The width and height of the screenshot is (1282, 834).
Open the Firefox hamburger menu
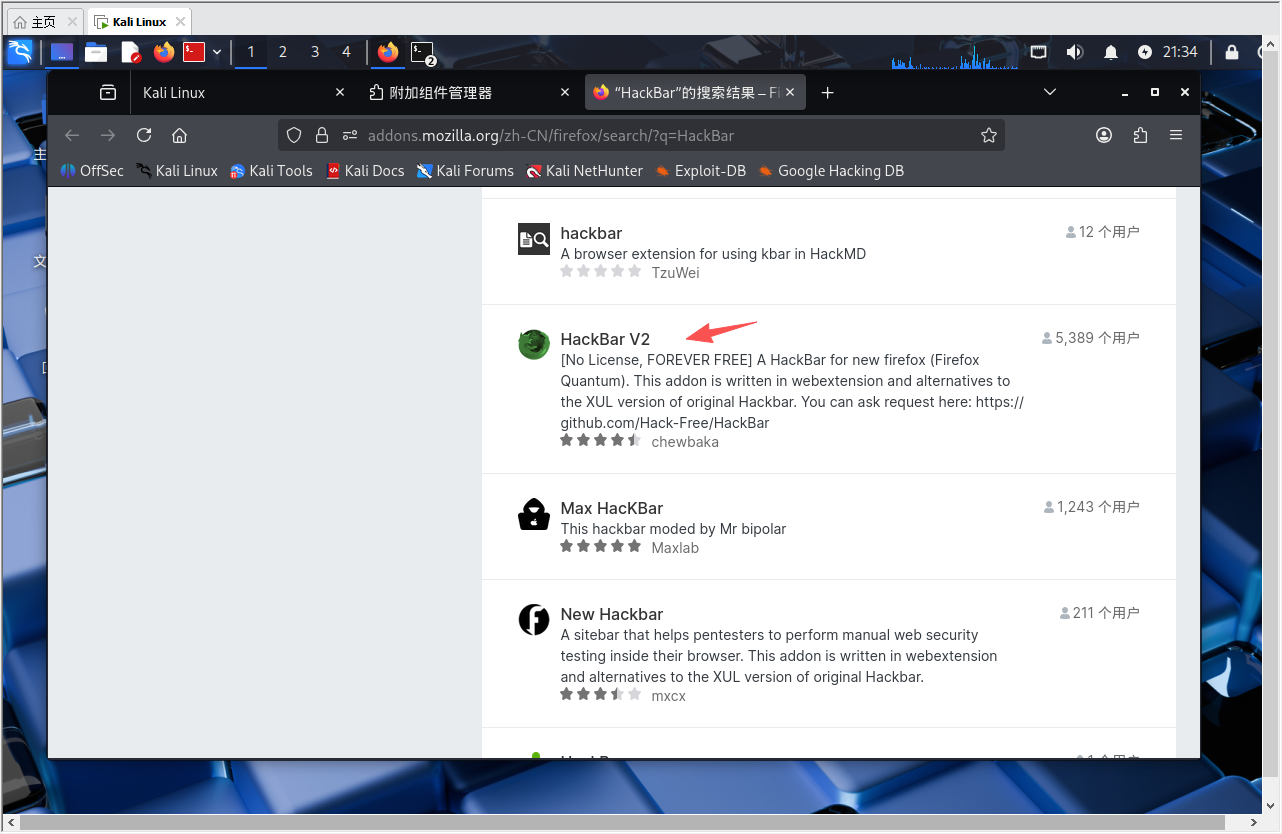(1176, 135)
